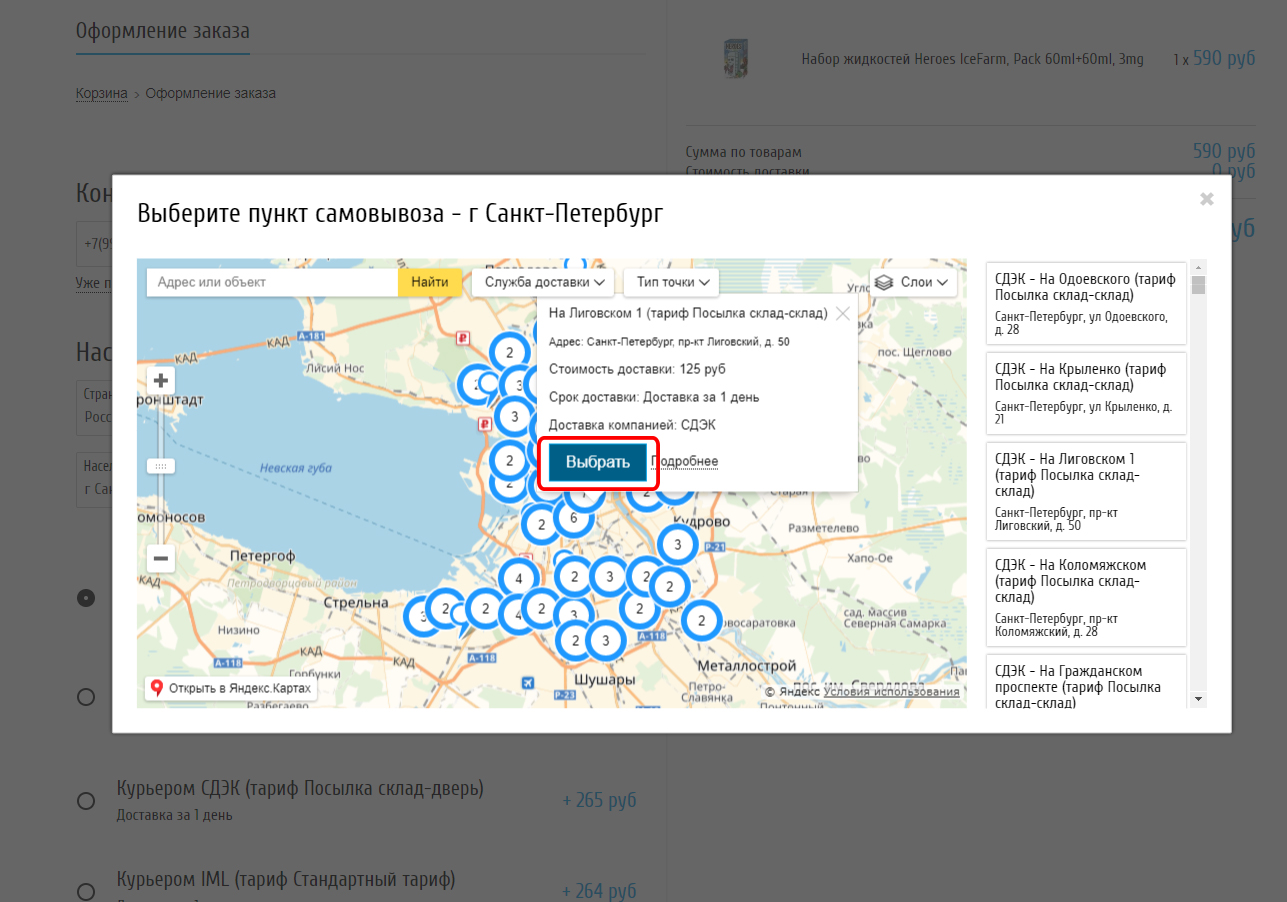This screenshot has height=902, width=1287.
Task: Select Курьером СДЭК склад-дверь radio option
Action: pyautogui.click(x=86, y=801)
